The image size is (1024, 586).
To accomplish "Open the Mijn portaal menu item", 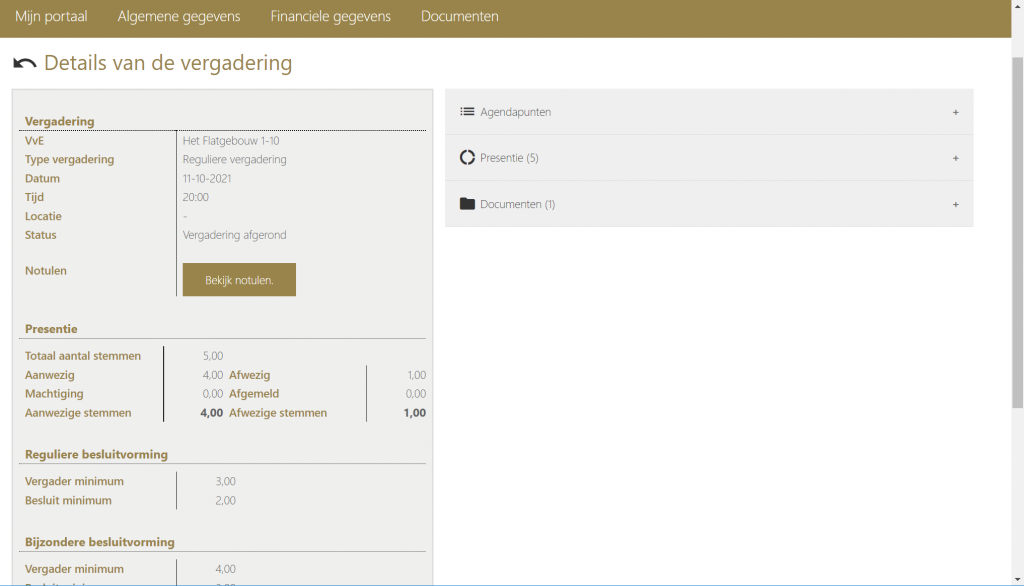I will pyautogui.click(x=51, y=17).
